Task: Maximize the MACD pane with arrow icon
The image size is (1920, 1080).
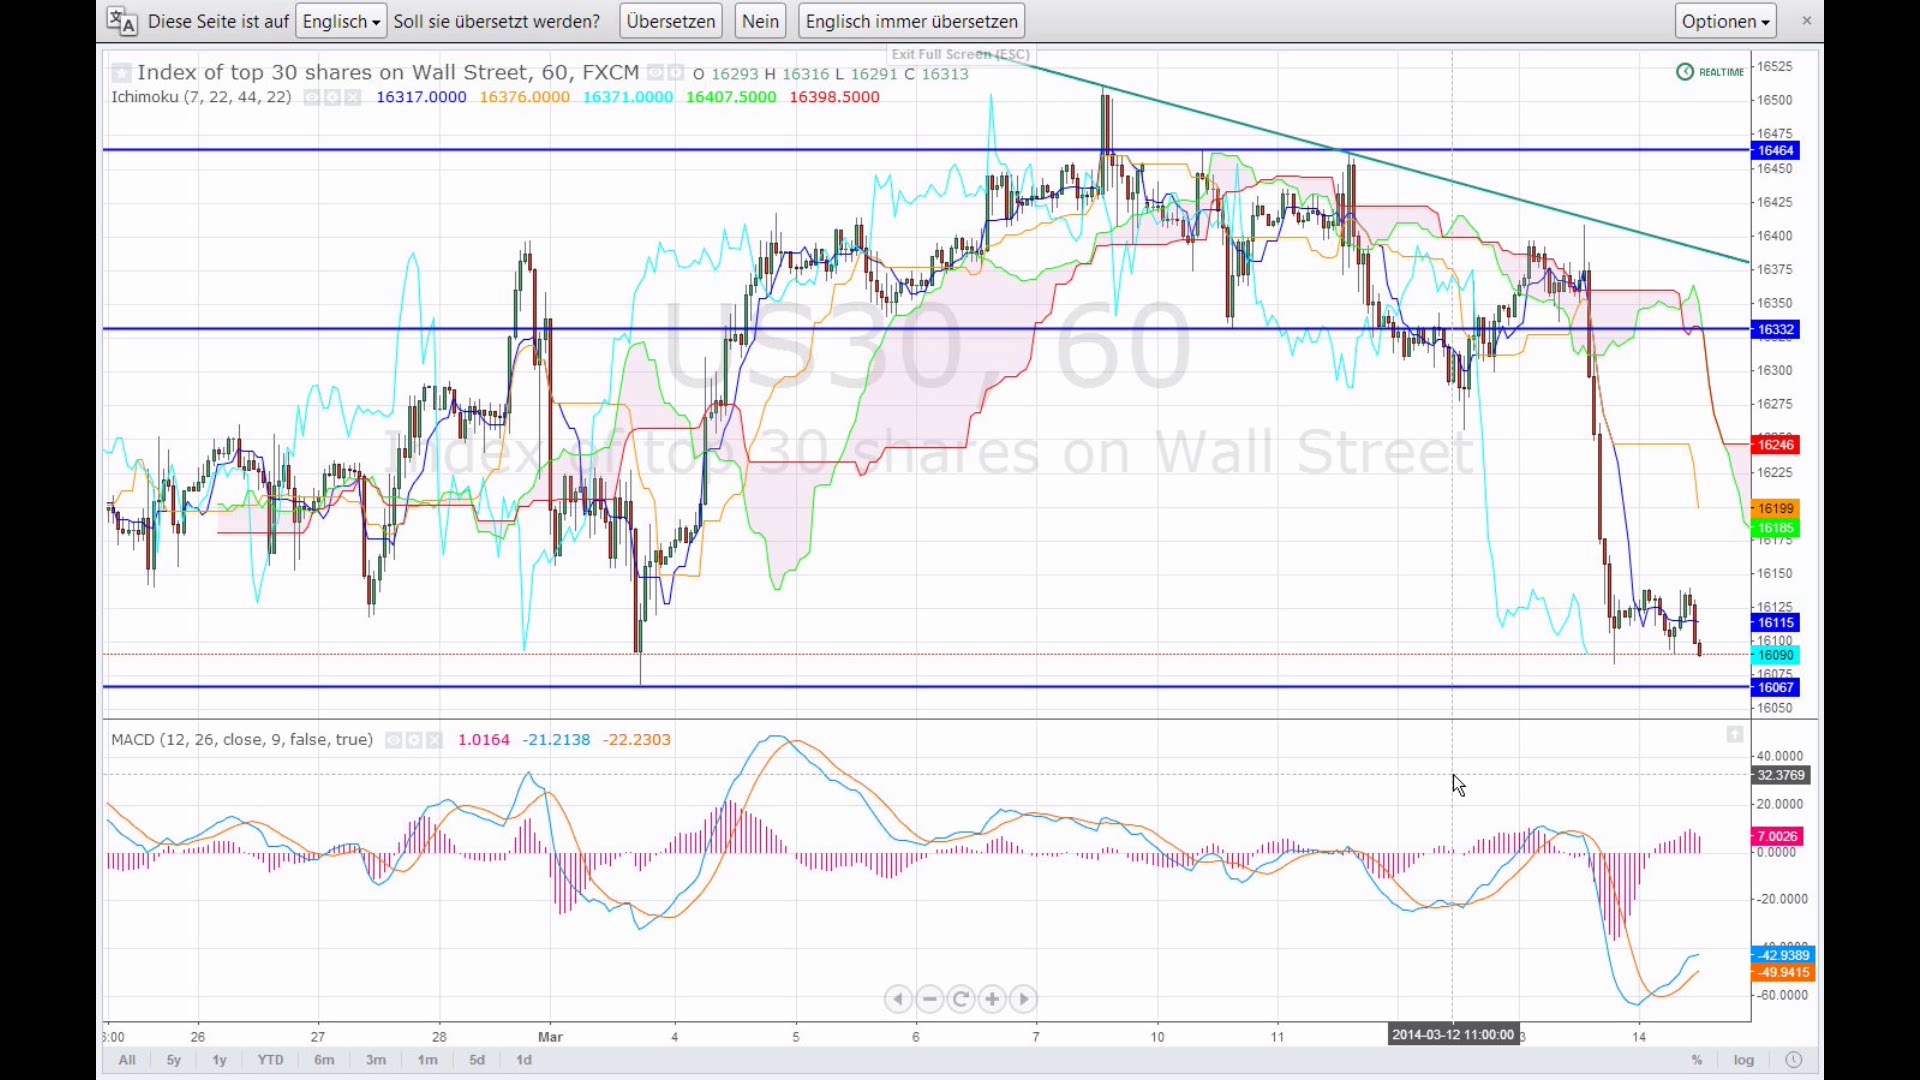Action: (x=1734, y=735)
